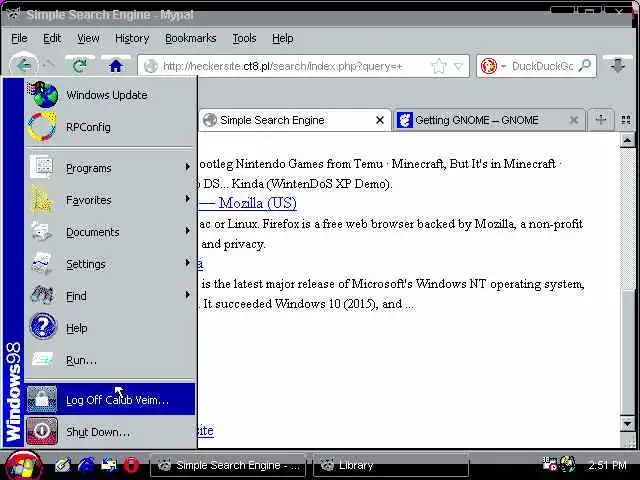Open the downloads arrow button
Viewport: 640px width, 480px height.
point(618,65)
